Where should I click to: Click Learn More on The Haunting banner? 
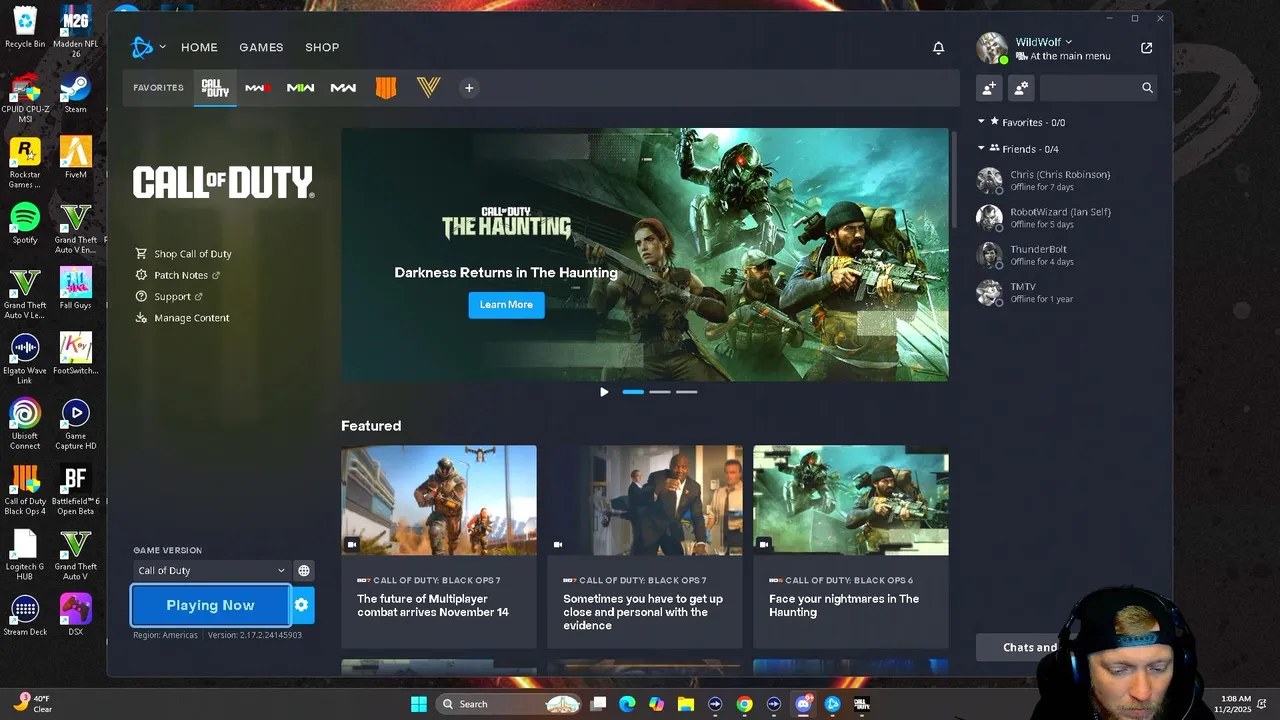tap(506, 305)
